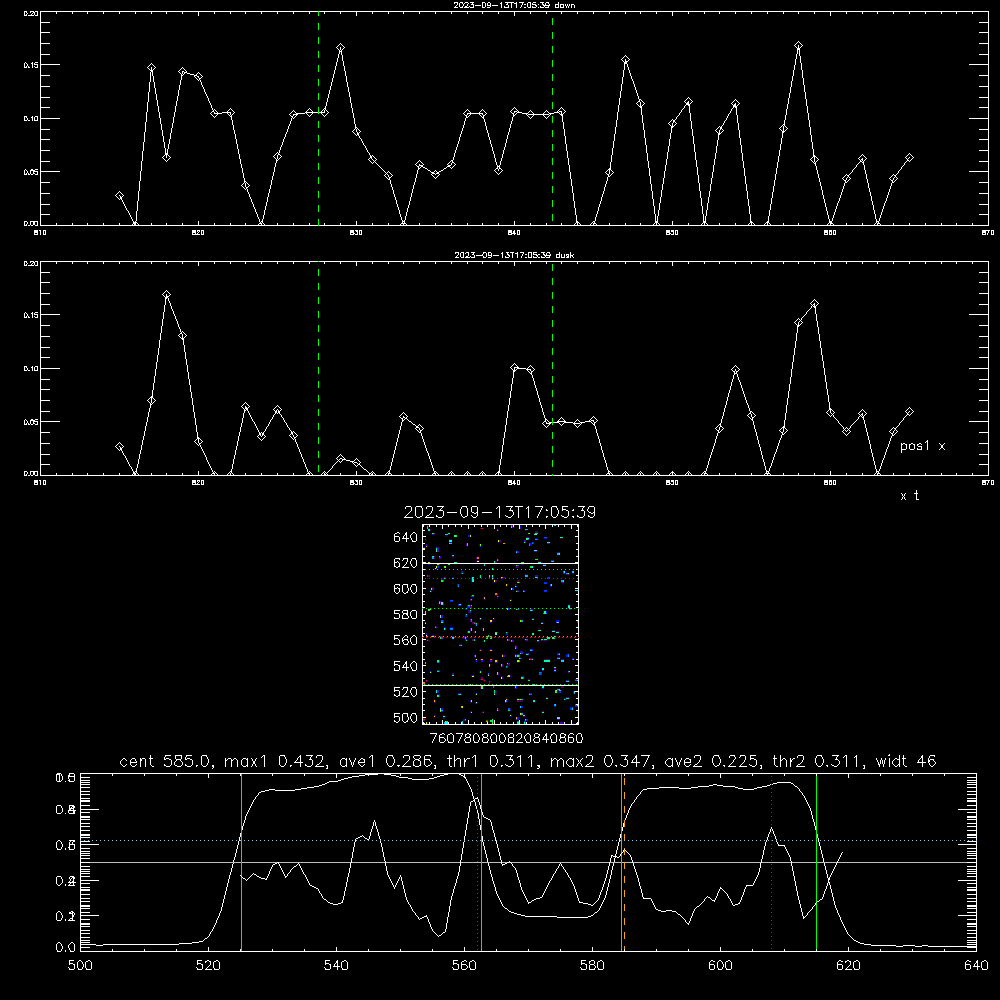Click the image y-axis label 640
1000x1000 pixels.
[406, 538]
